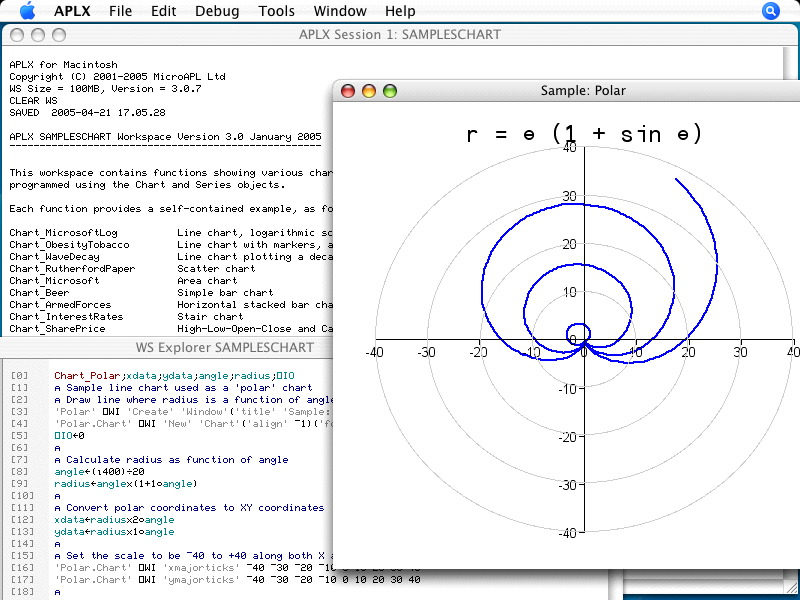This screenshot has height=600, width=800.
Task: Close the APLX Session 1 window
Action: [x=15, y=35]
